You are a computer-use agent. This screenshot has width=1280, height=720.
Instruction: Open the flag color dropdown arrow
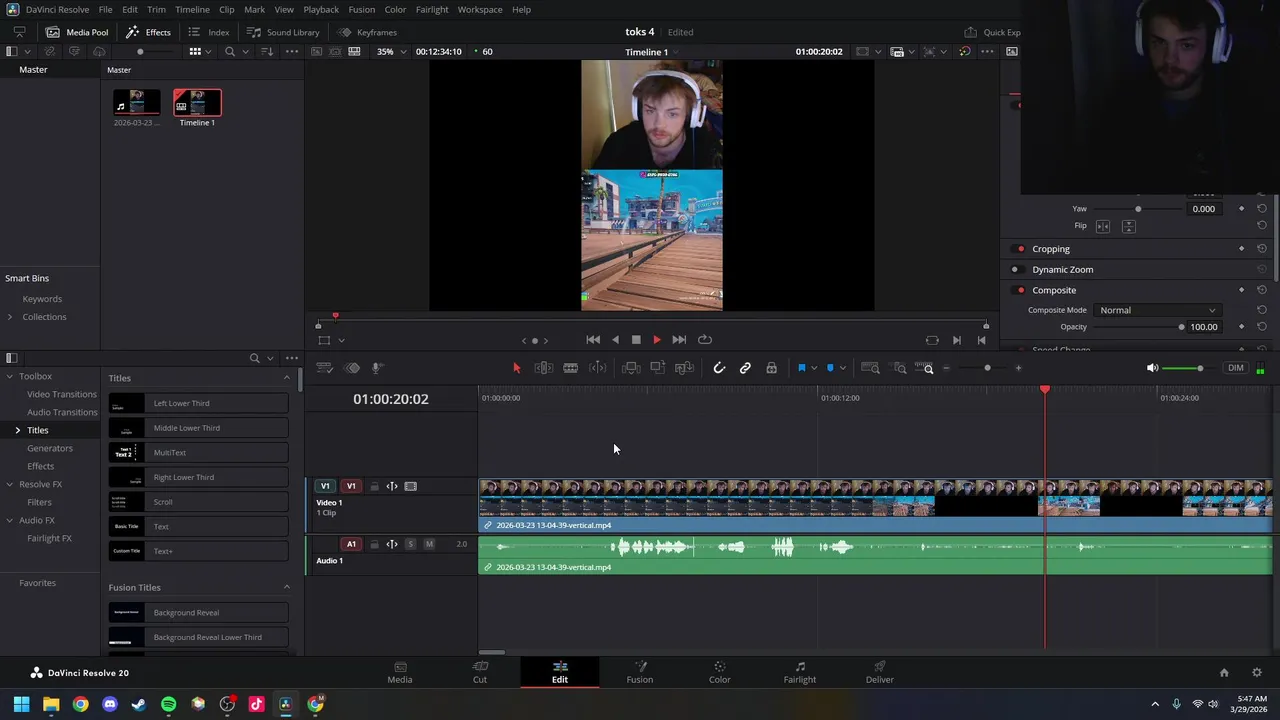click(x=814, y=368)
